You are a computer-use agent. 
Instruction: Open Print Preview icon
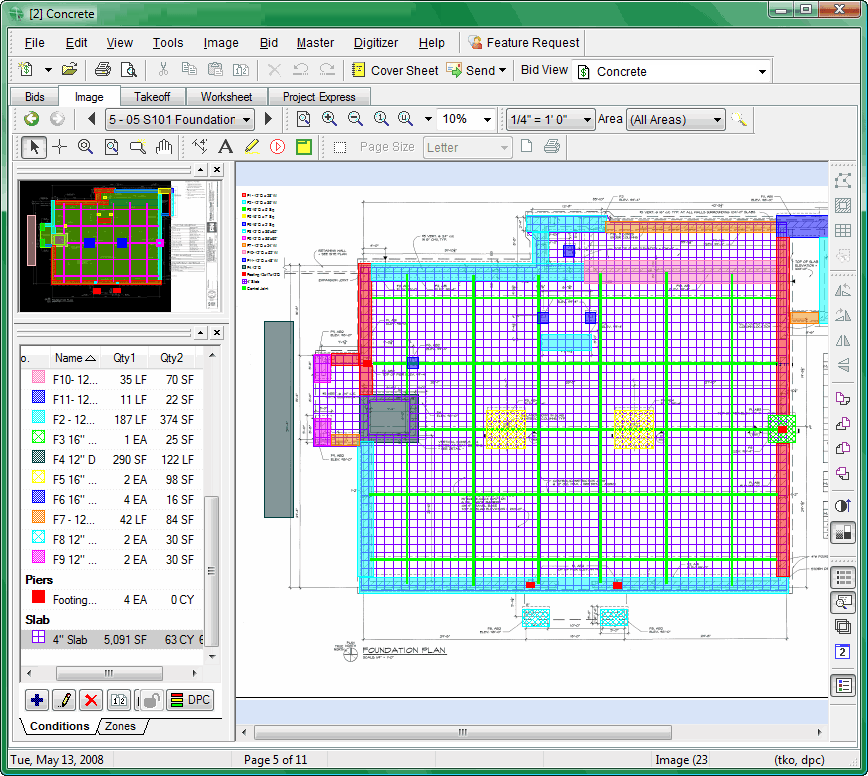point(128,70)
